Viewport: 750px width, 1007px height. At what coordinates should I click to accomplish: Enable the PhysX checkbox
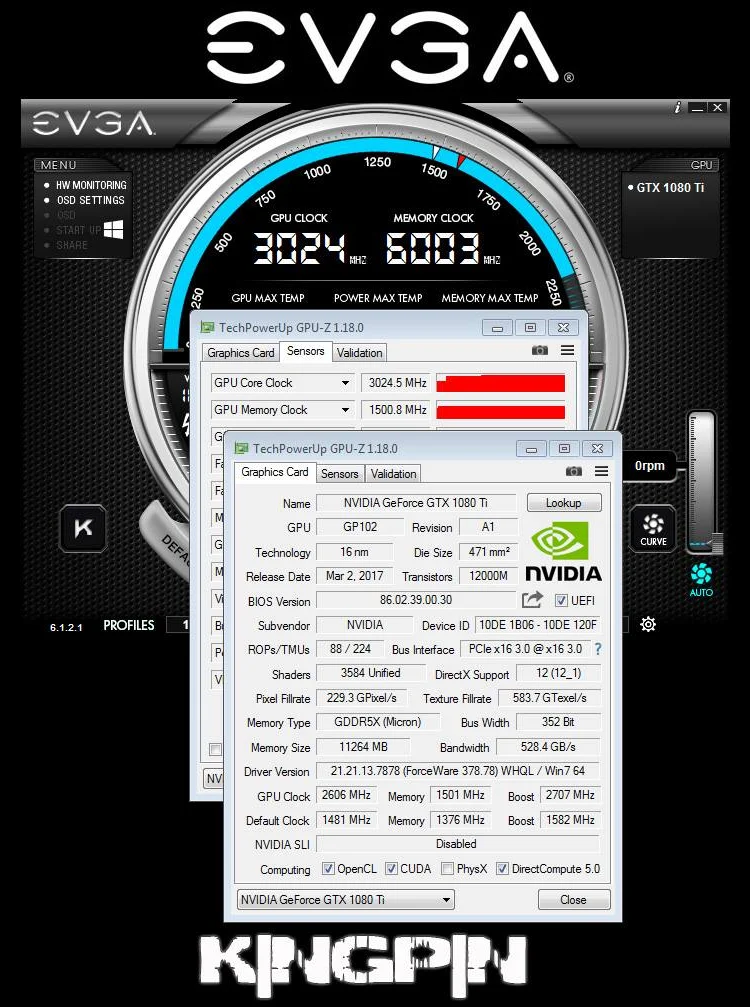(448, 869)
